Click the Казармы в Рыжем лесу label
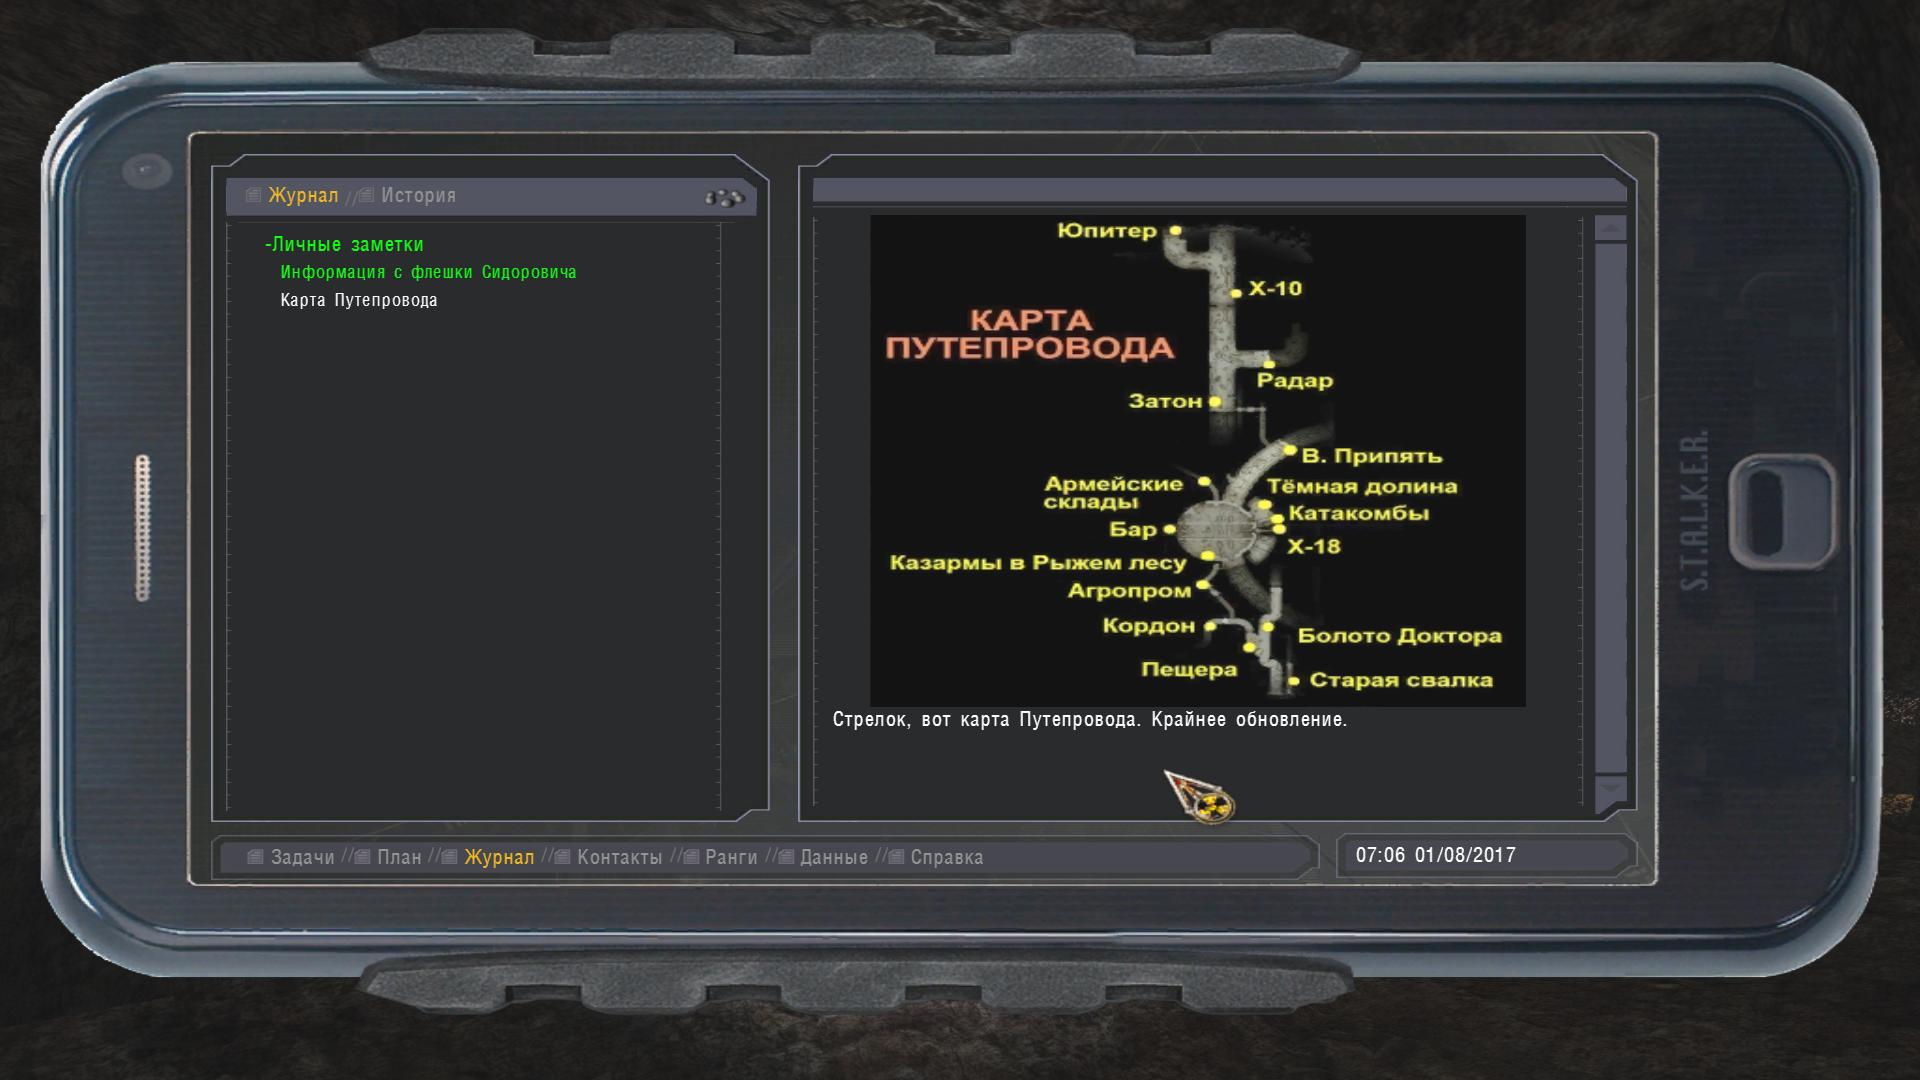The width and height of the screenshot is (1920, 1080). tap(1038, 563)
